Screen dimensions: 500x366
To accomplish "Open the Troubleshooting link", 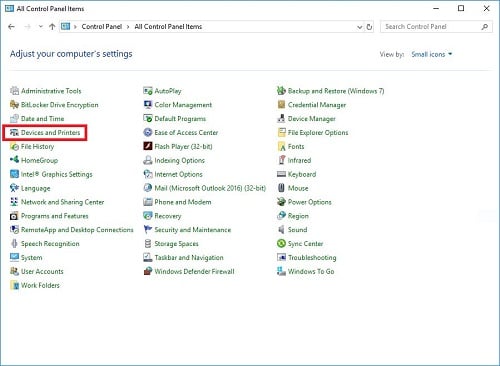I will click(x=312, y=257).
